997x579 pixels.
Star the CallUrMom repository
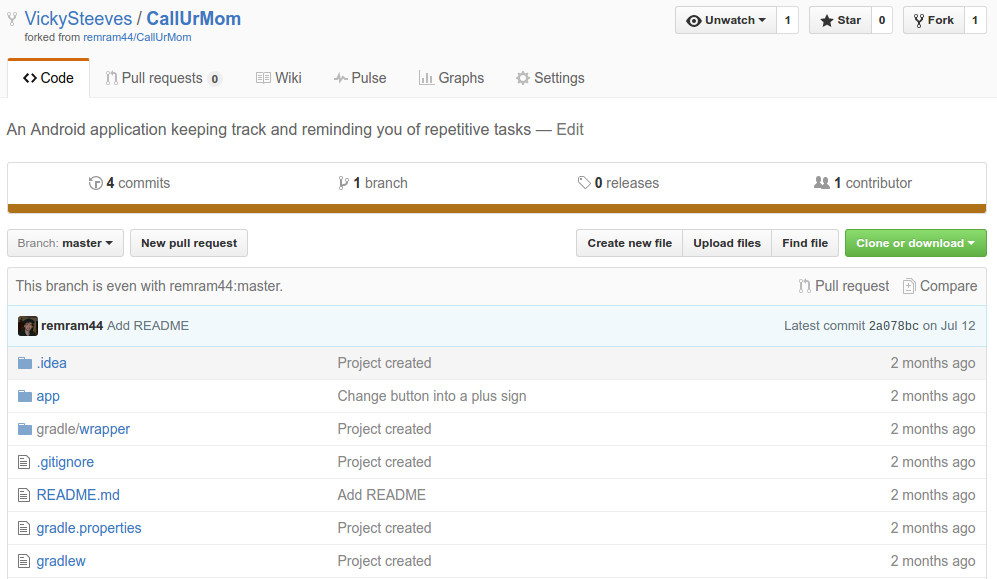(840, 20)
